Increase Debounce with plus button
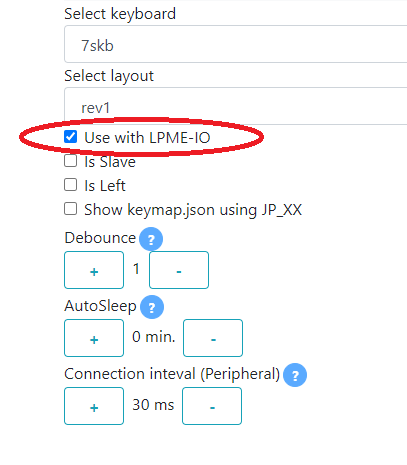407x465 pixels. tap(94, 270)
